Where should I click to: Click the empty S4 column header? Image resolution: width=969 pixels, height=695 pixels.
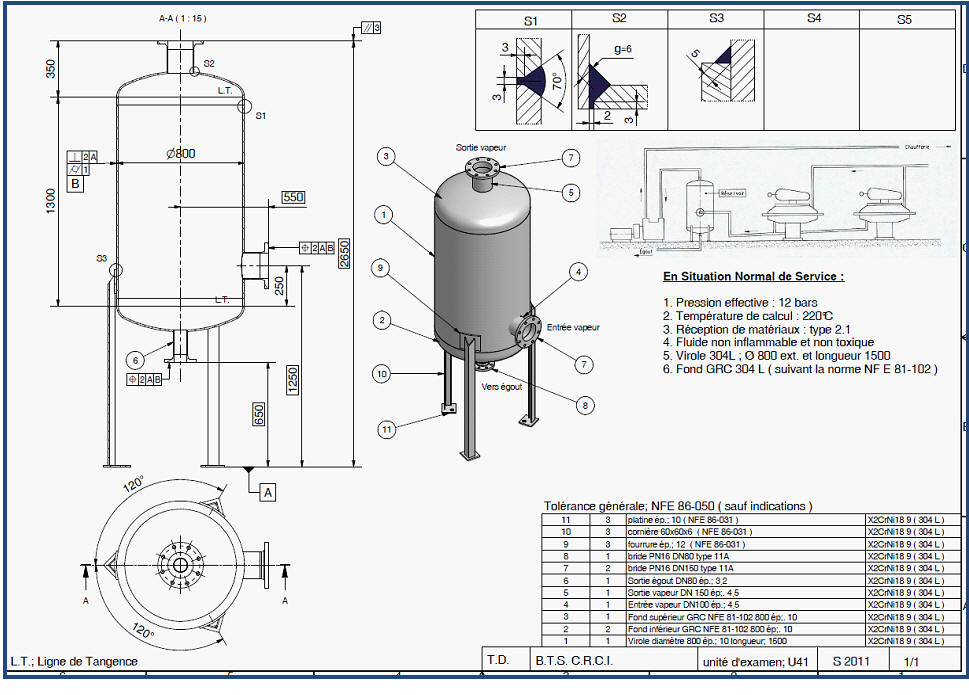click(x=814, y=19)
